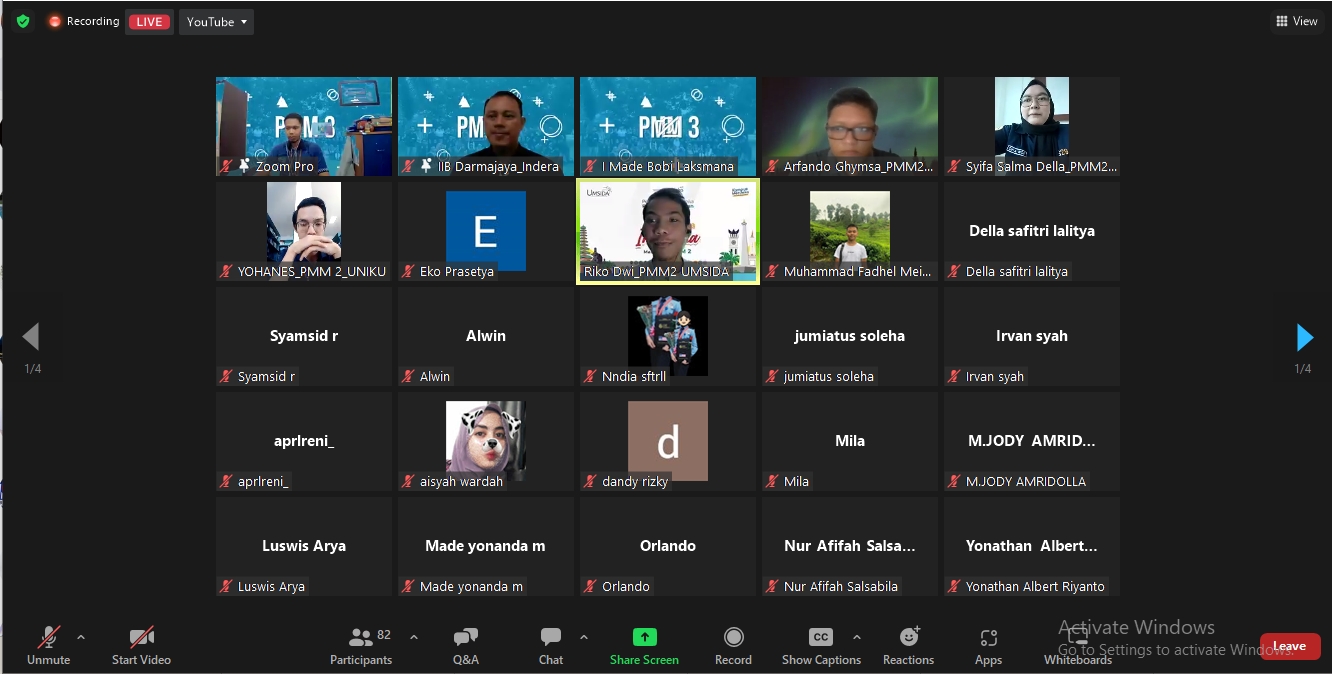The height and width of the screenshot is (674, 1332).
Task: Go to next gallery page arrow
Action: point(1303,338)
